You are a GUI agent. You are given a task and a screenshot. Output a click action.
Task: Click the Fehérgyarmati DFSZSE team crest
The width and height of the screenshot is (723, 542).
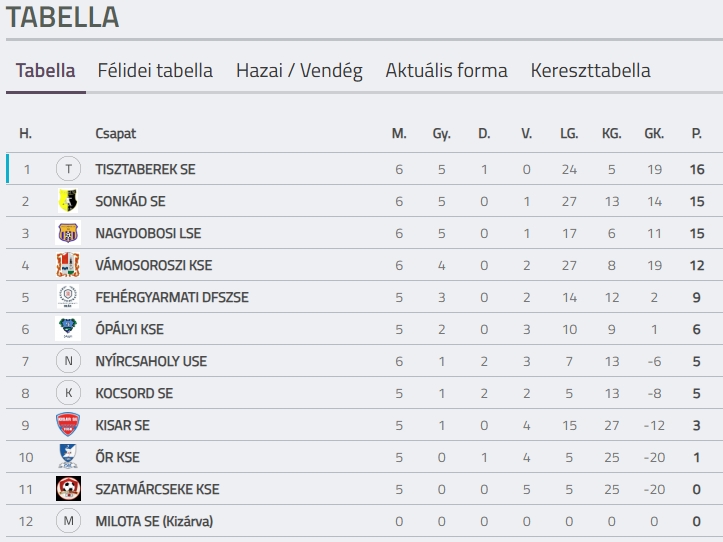(x=68, y=297)
